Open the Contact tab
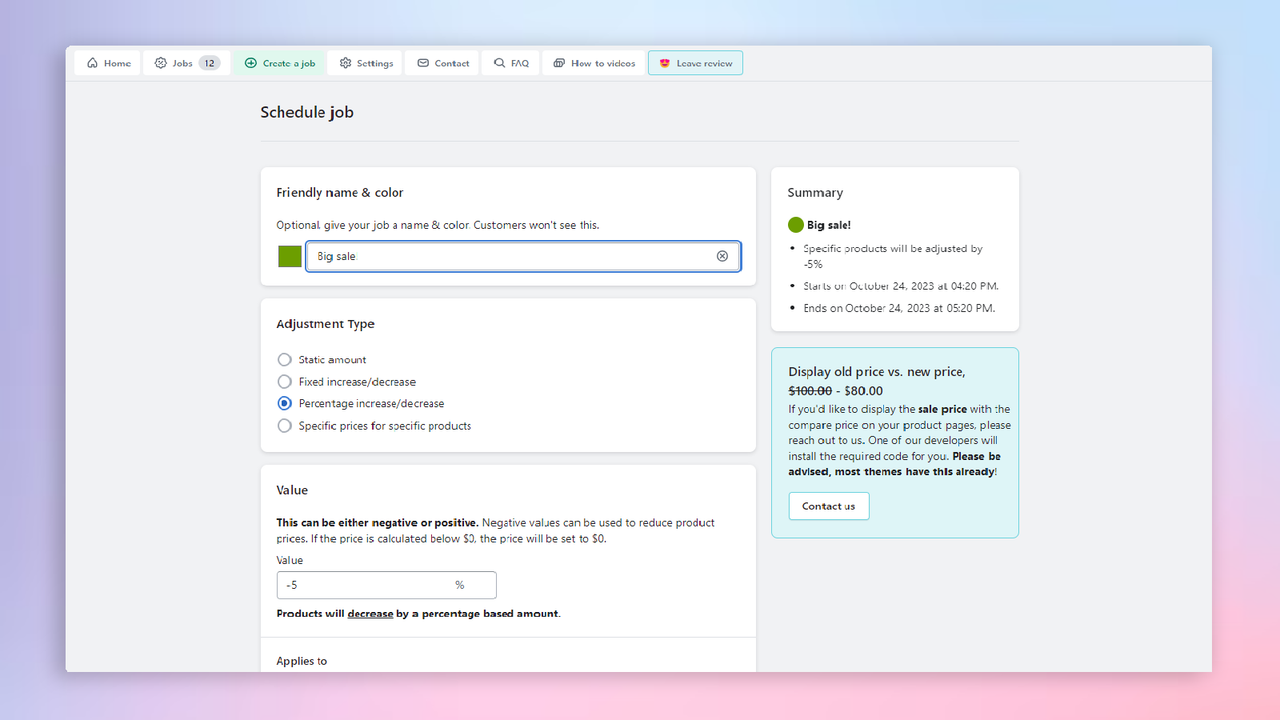 point(443,63)
